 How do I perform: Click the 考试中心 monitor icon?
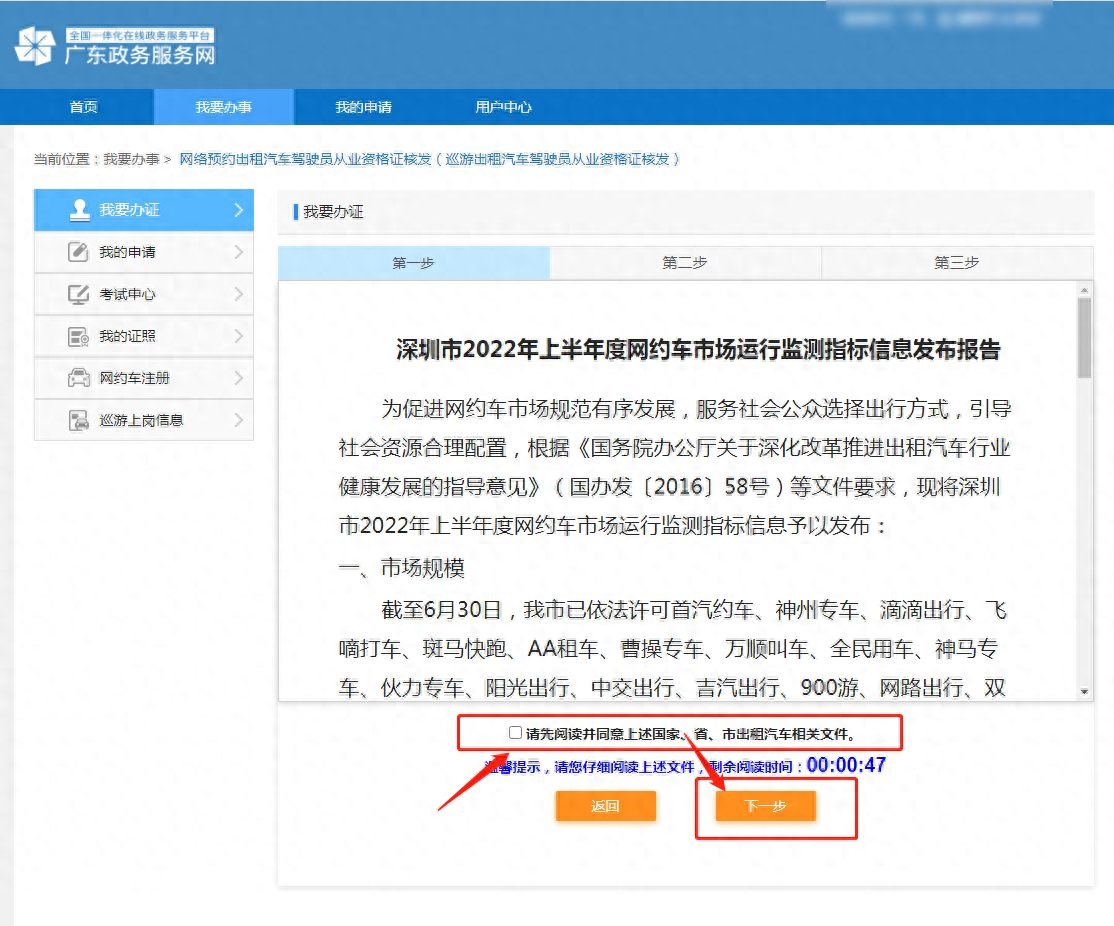click(x=78, y=294)
